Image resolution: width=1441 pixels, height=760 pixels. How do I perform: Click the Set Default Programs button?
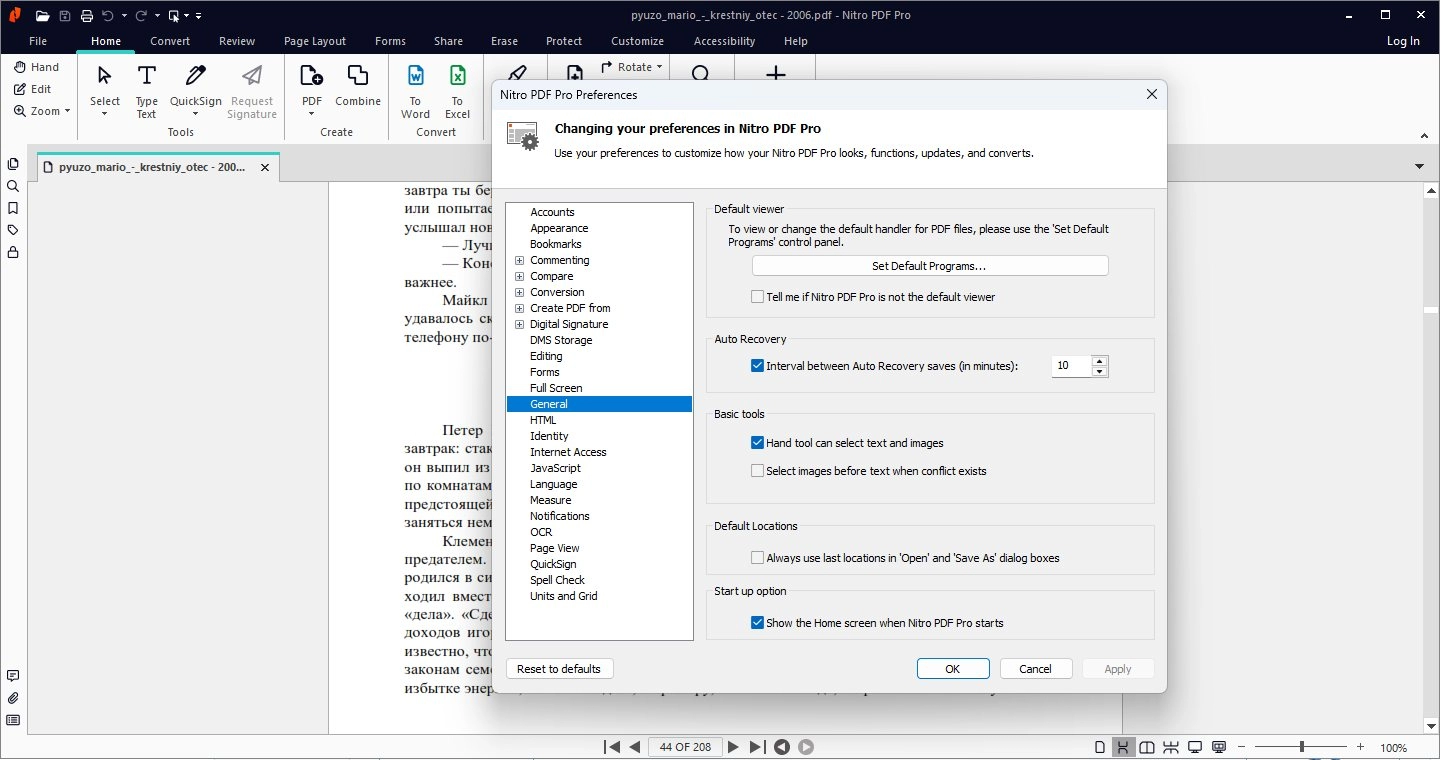pos(929,266)
